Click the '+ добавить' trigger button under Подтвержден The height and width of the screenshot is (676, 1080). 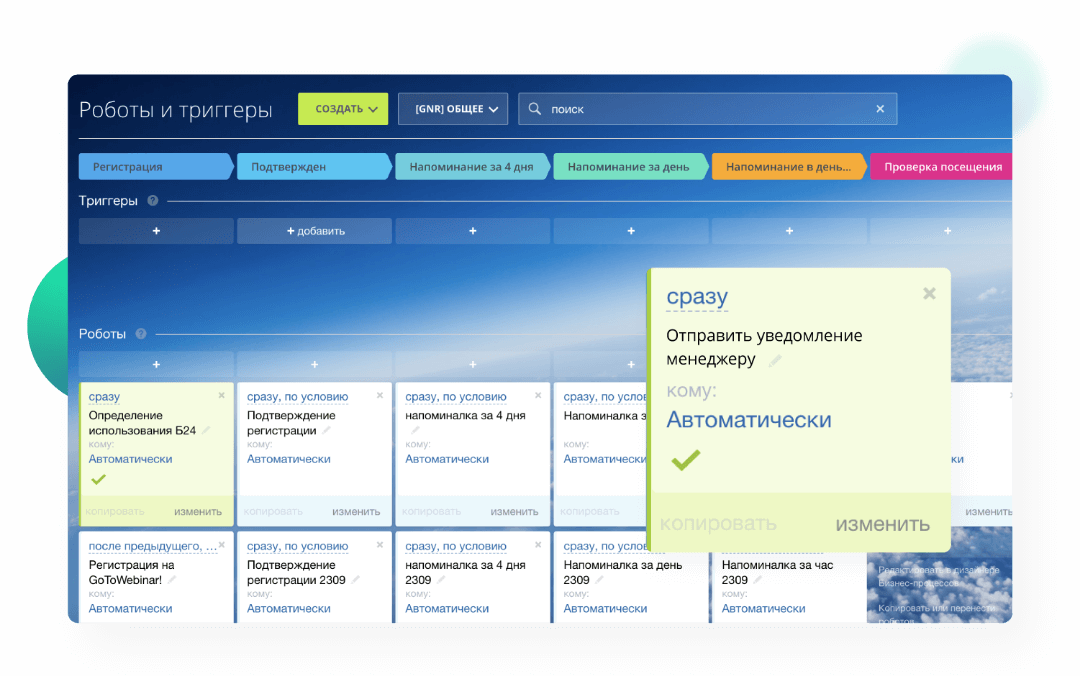(x=315, y=231)
